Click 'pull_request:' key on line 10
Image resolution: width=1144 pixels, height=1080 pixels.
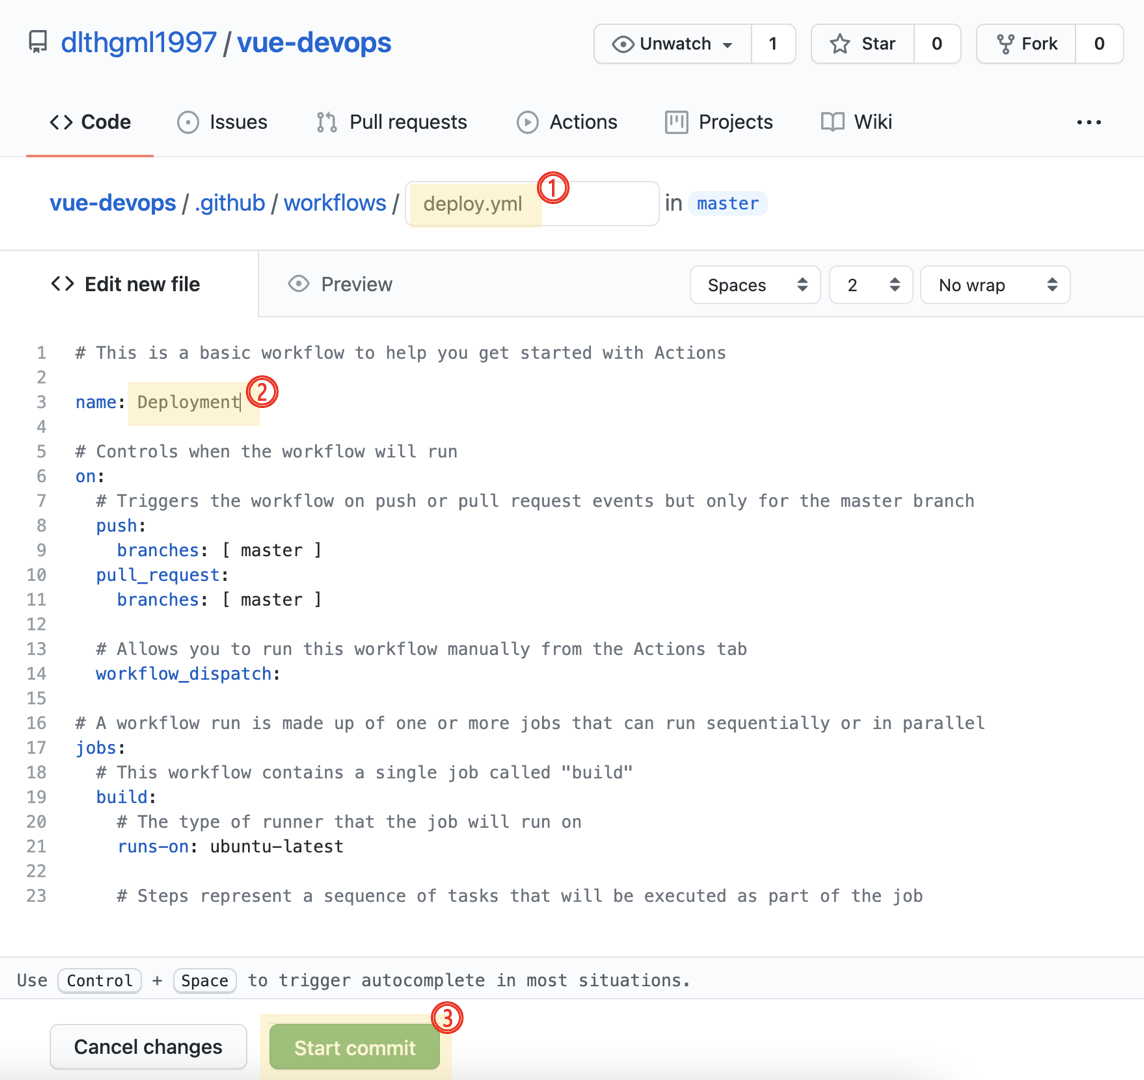pos(162,575)
